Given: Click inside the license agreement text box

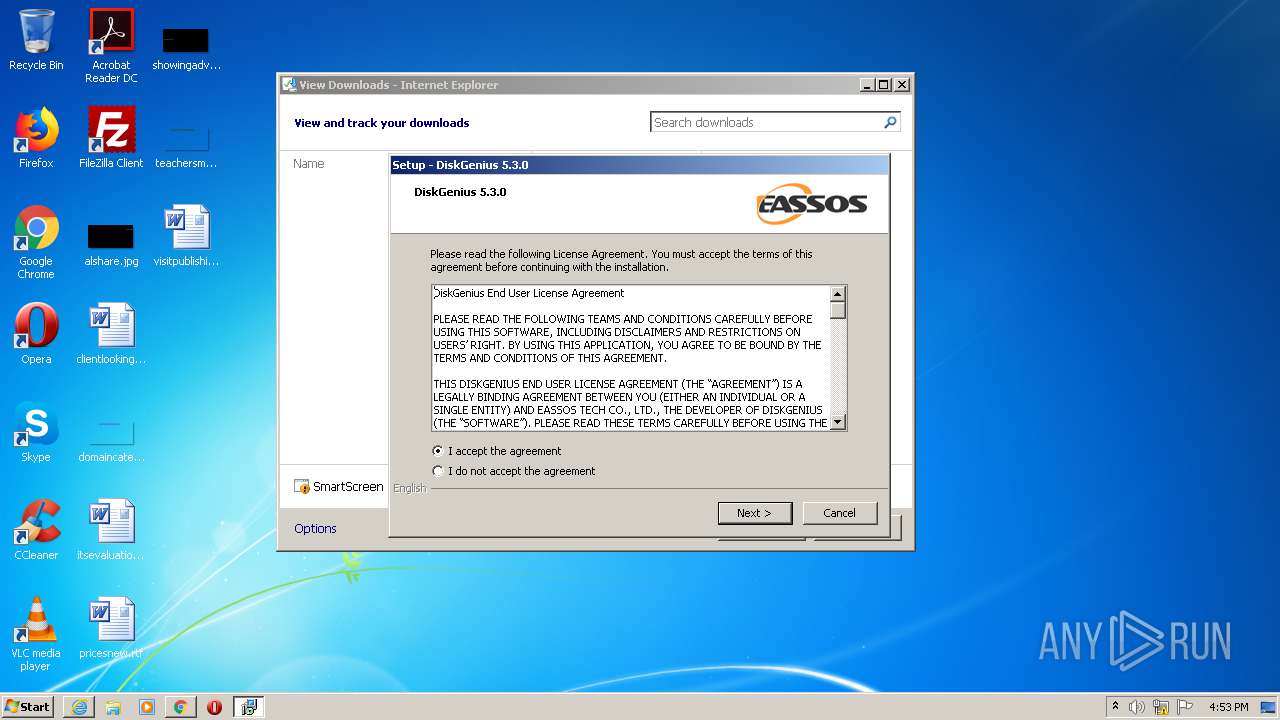Looking at the screenshot, I should tap(630, 358).
